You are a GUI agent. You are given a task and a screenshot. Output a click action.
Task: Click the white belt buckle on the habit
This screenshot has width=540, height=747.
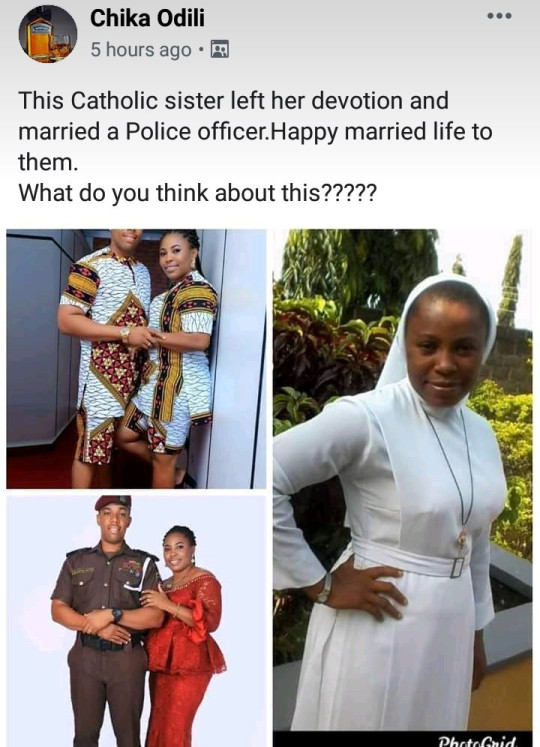tap(457, 567)
